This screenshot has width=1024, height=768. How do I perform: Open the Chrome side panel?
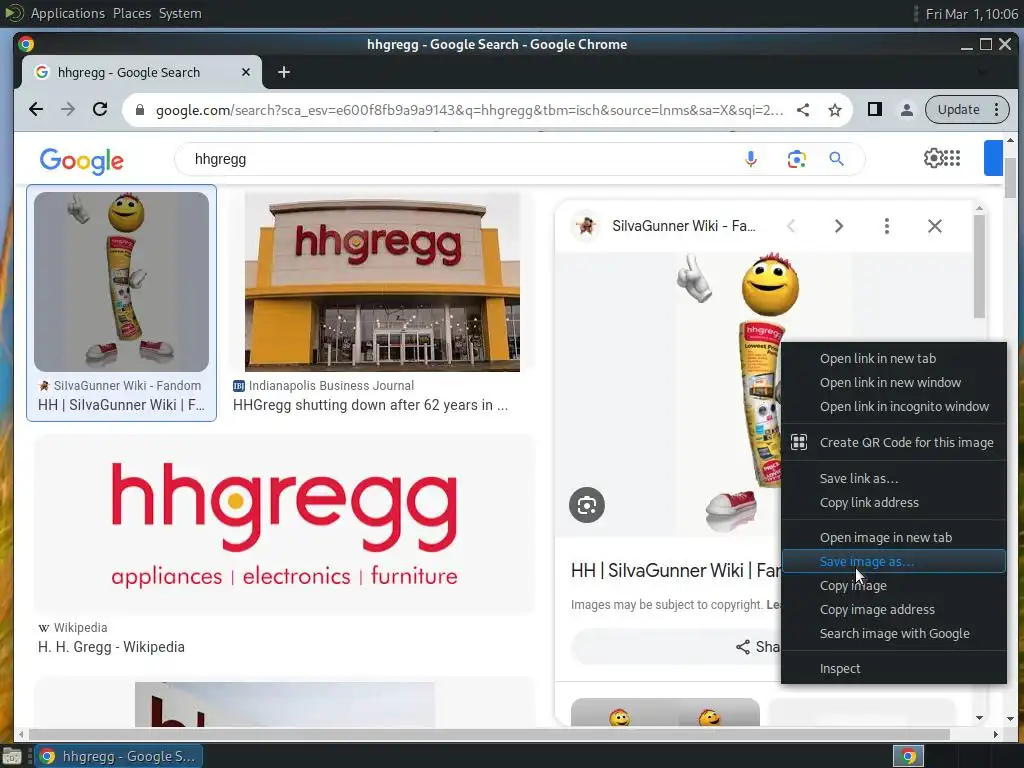coord(874,110)
